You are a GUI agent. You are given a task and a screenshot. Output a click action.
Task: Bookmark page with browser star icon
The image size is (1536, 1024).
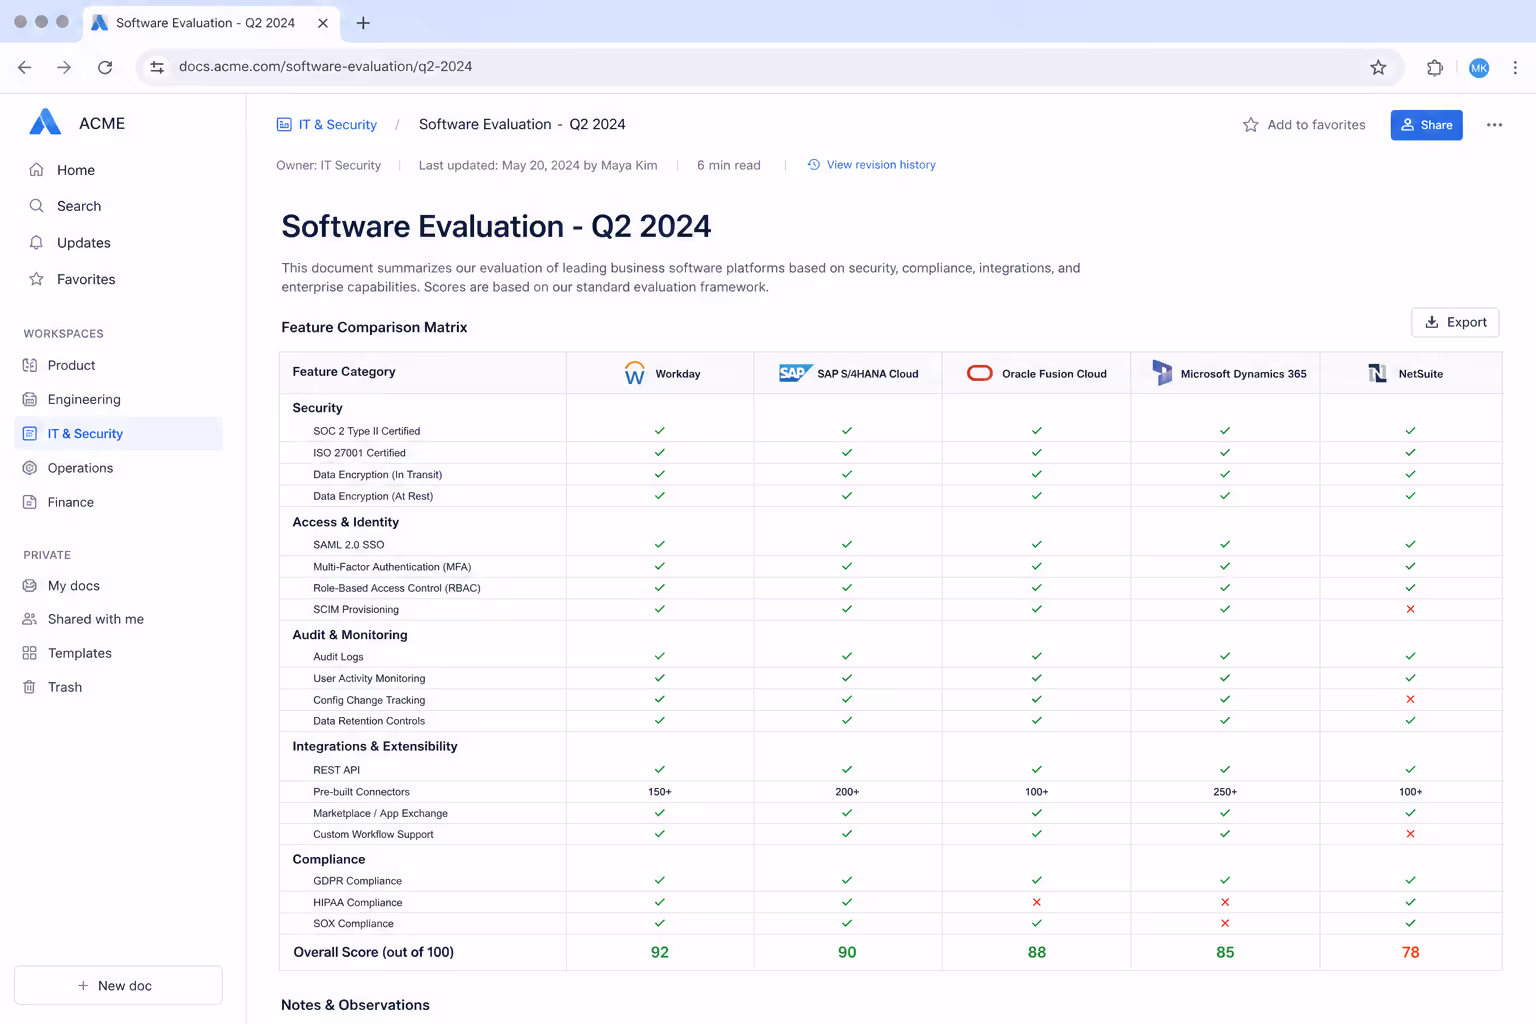1378,67
